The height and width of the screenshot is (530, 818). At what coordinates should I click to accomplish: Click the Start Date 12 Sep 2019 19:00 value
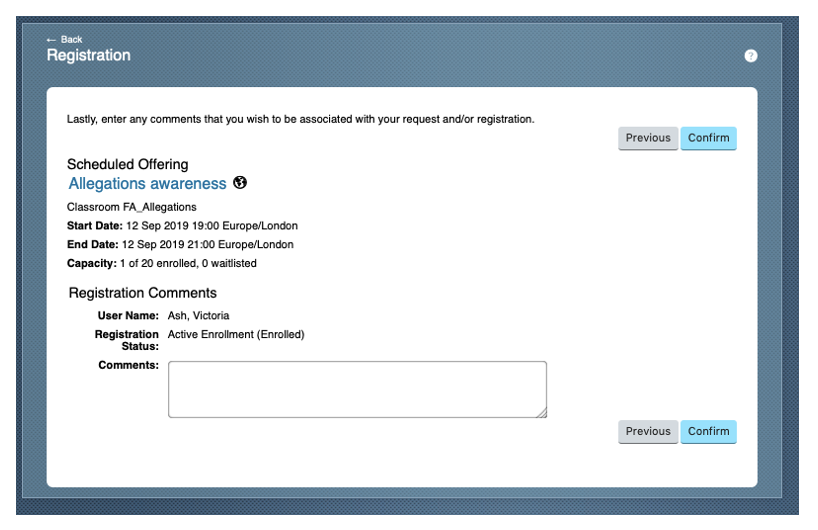coord(212,226)
